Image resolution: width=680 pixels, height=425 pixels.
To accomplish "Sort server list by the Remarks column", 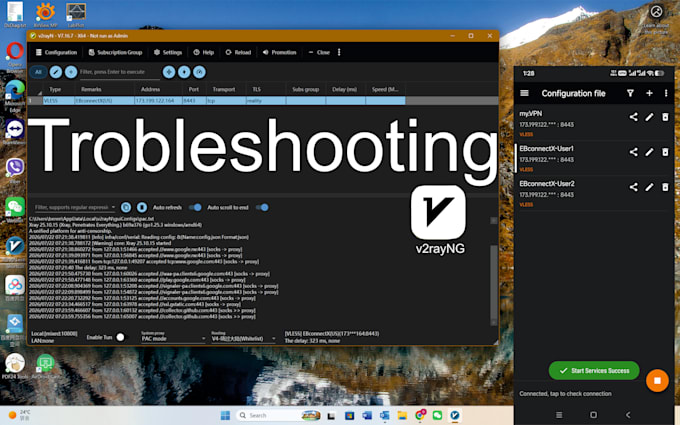I will pos(91,89).
